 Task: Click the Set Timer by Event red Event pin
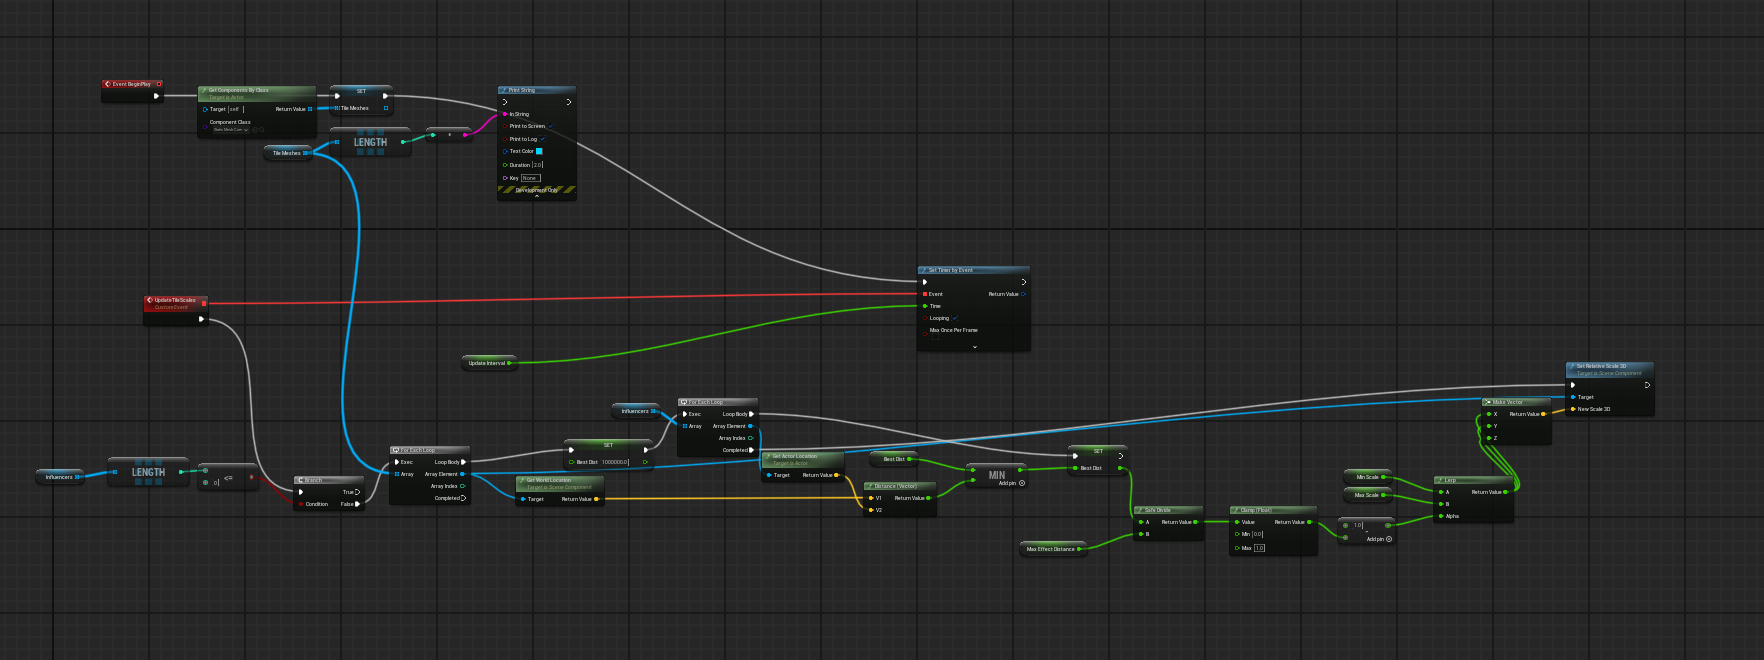tap(925, 294)
